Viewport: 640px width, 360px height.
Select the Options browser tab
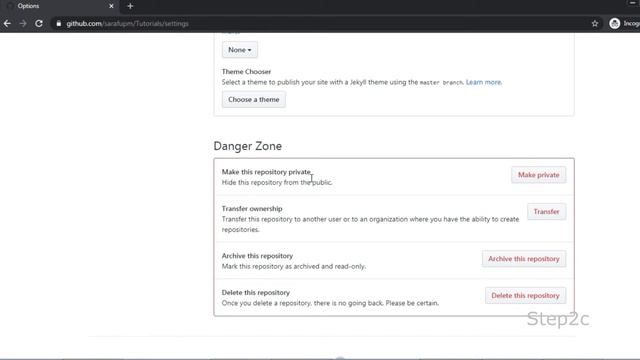coord(61,6)
